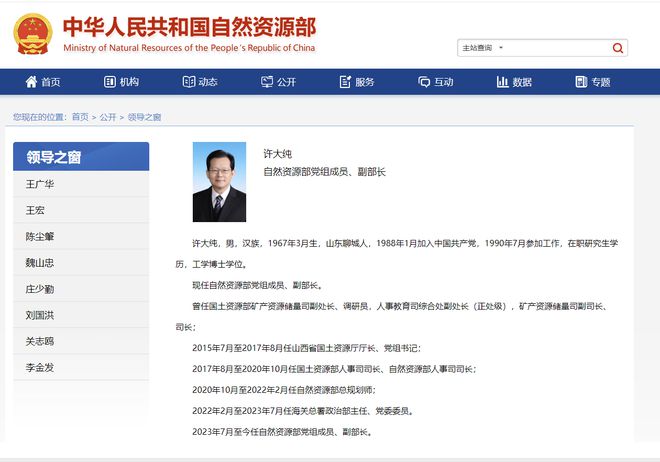
Task: Click the monitor icon beside 公开
Action: [267, 82]
